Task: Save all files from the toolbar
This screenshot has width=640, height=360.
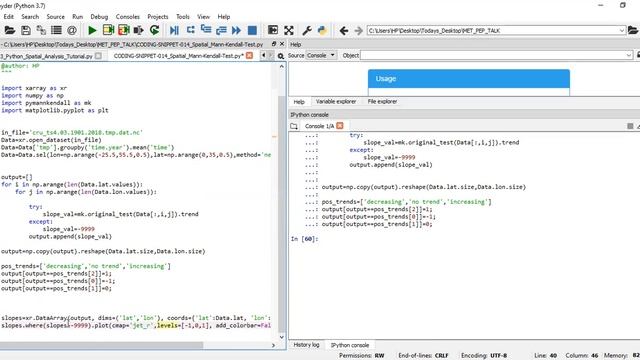Action: (x=41, y=30)
